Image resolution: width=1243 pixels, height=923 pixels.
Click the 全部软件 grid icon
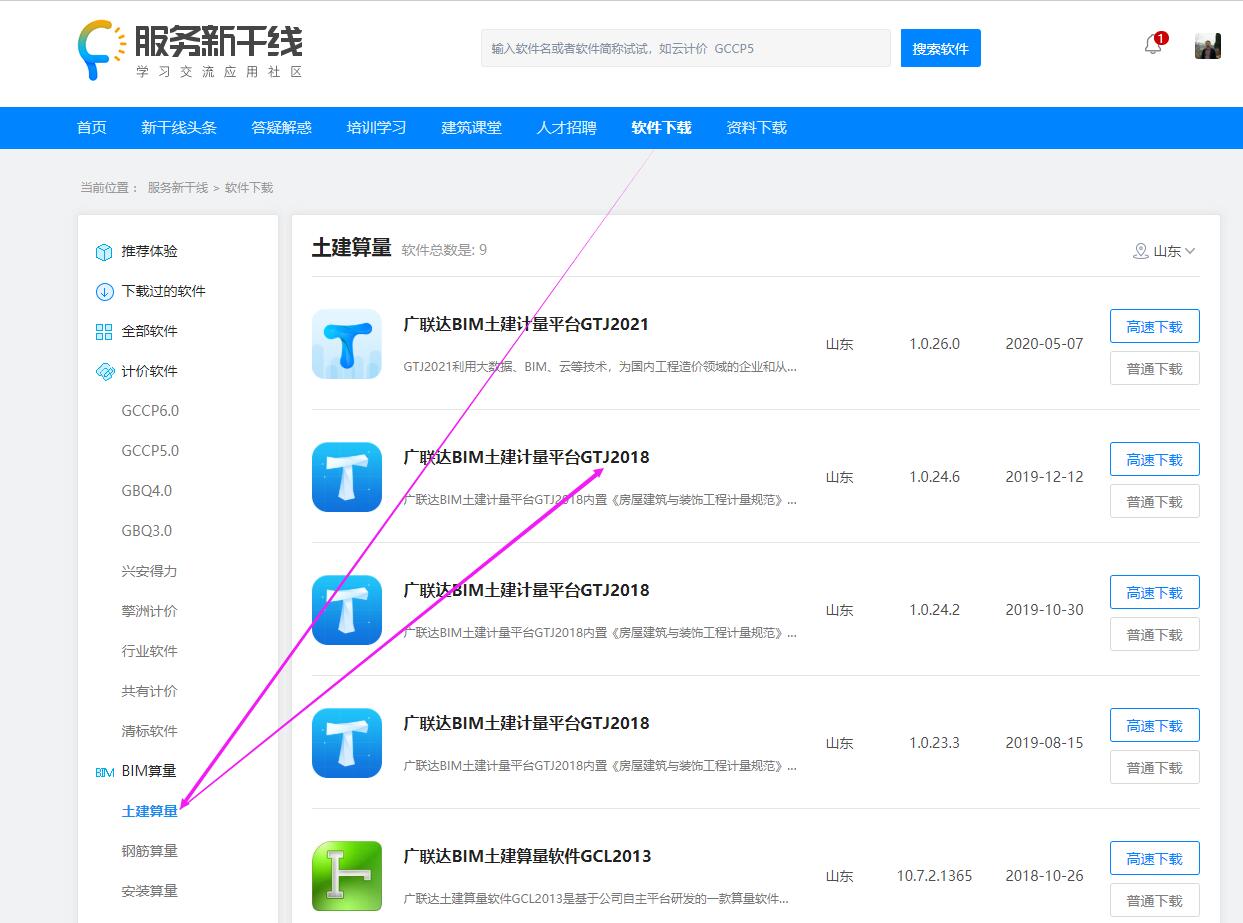(104, 332)
